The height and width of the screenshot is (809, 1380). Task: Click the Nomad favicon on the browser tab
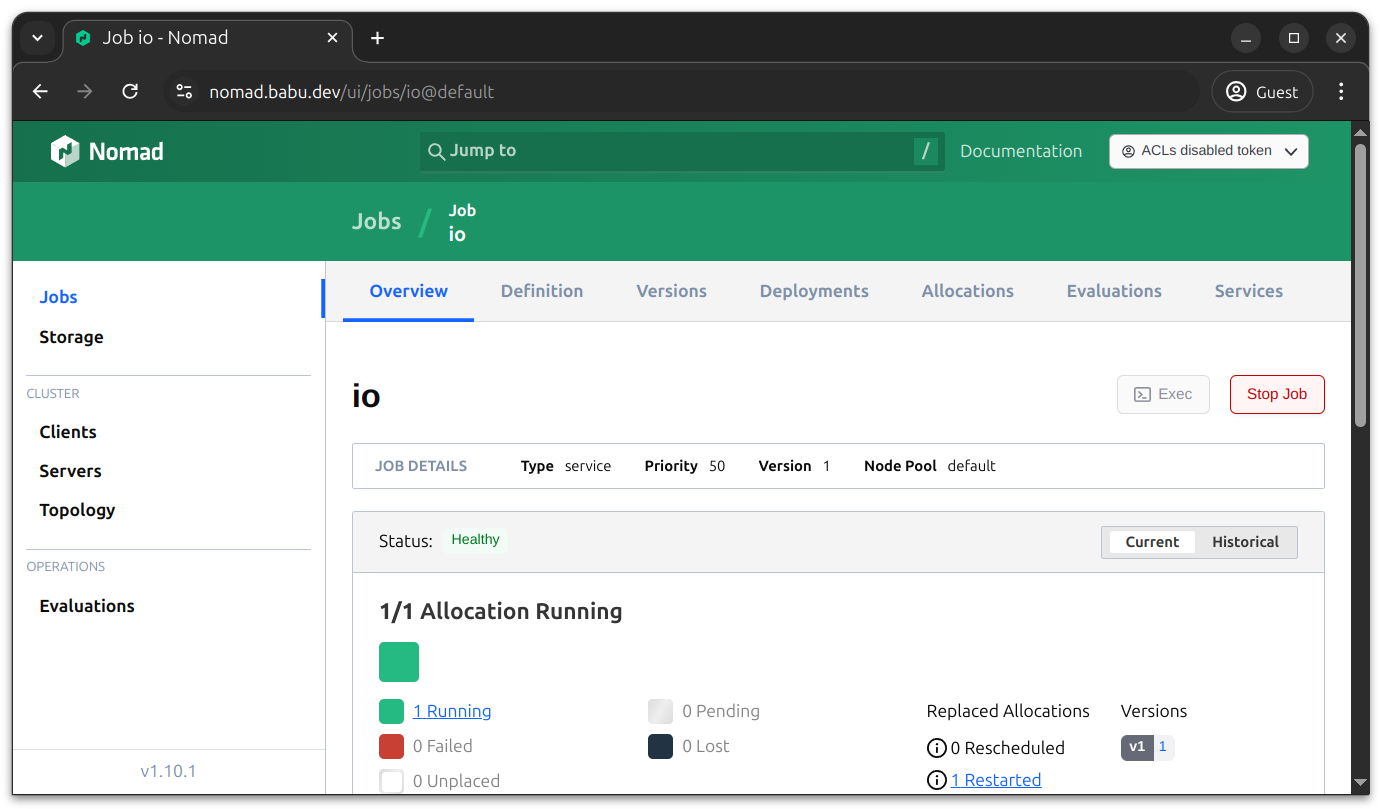[83, 38]
